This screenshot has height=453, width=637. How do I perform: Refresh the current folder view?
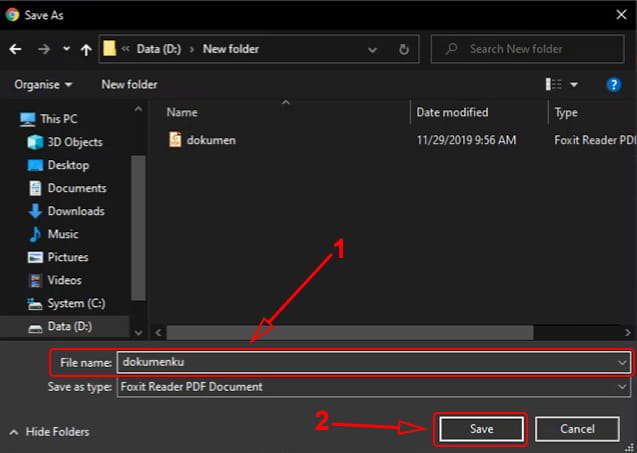(x=404, y=49)
